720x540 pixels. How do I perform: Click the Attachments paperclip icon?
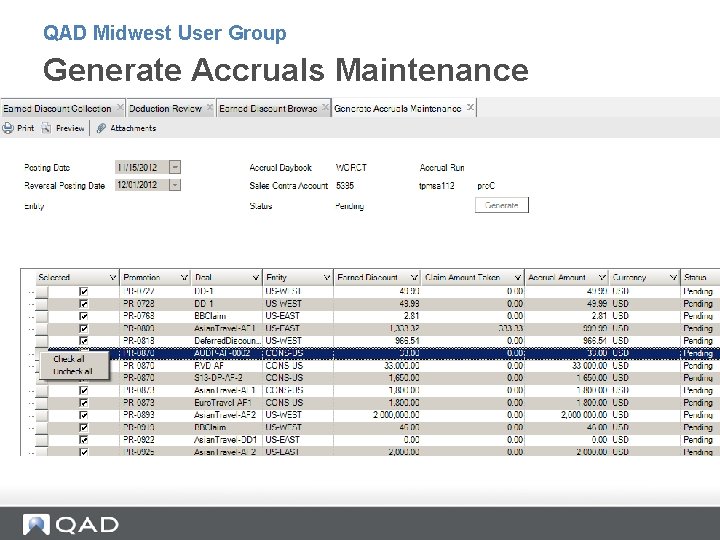pos(101,128)
